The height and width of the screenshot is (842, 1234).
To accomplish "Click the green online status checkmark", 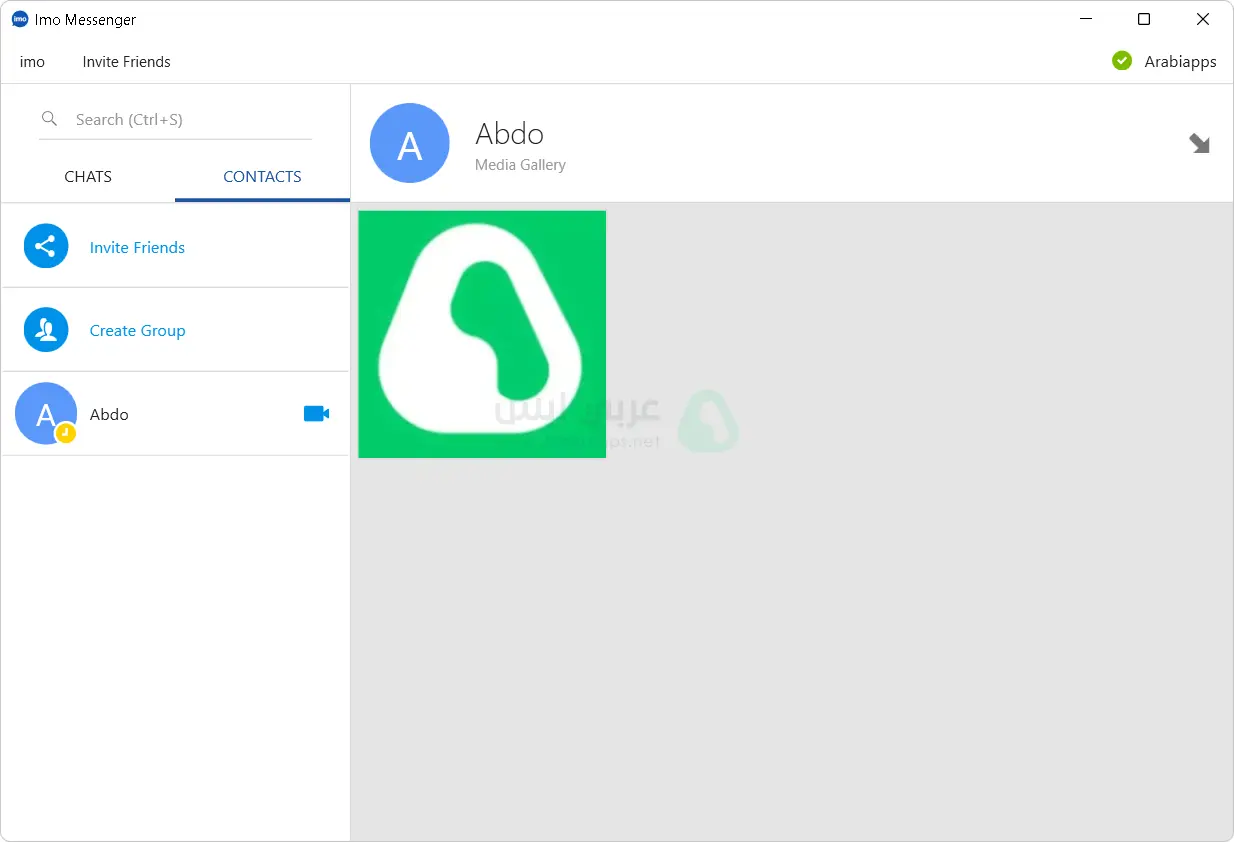I will [x=1122, y=61].
